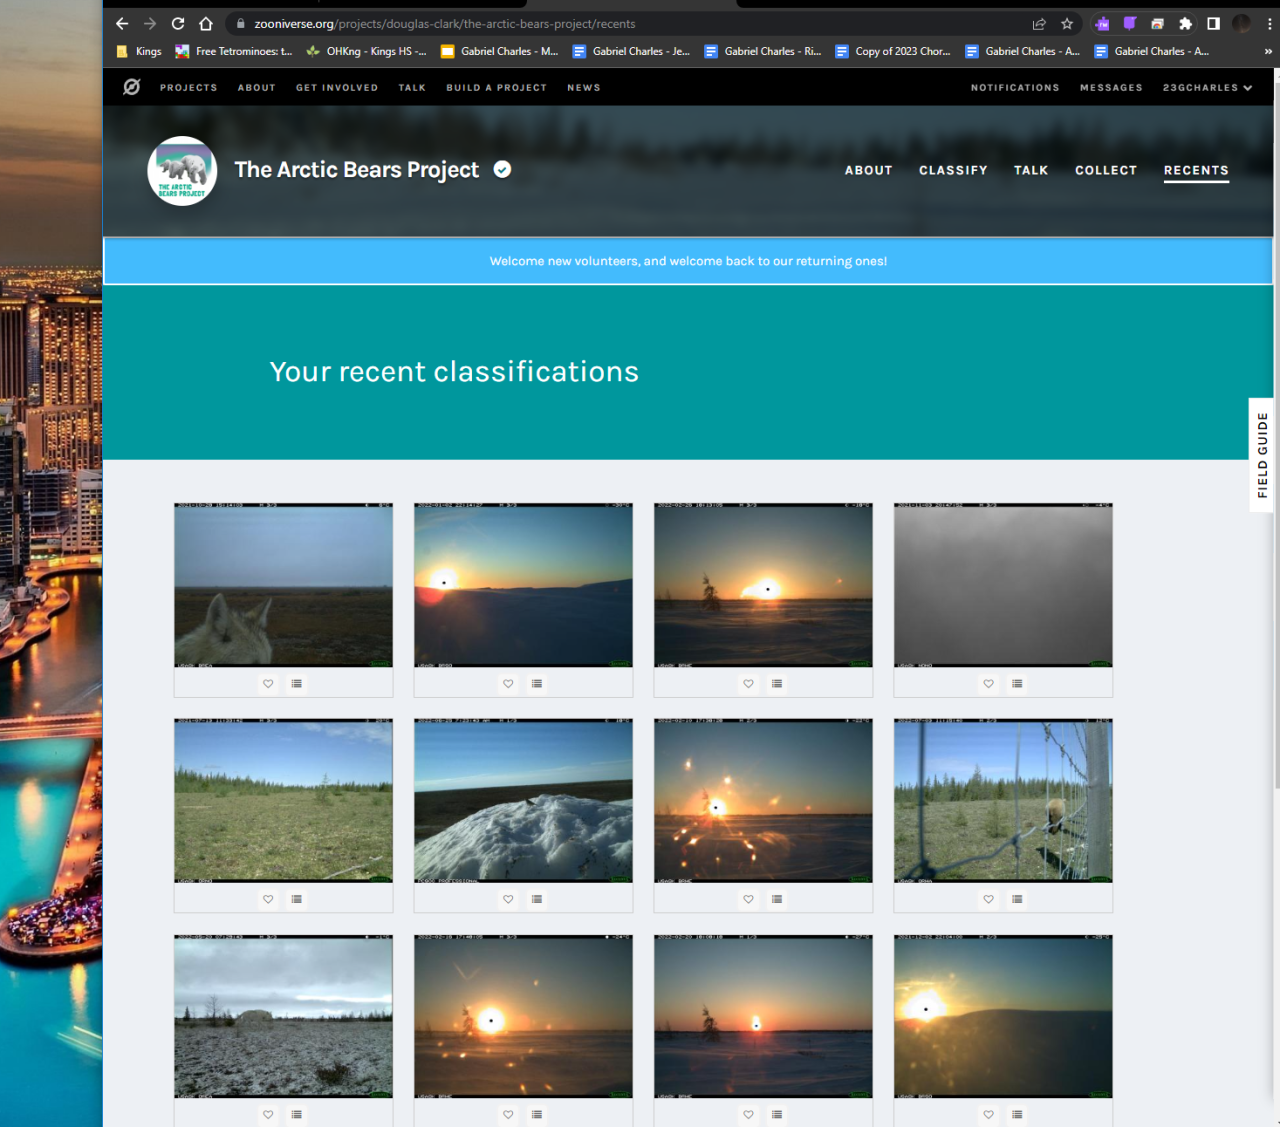Click The Arctic Bears Project title link
The height and width of the screenshot is (1127, 1280).
click(357, 170)
